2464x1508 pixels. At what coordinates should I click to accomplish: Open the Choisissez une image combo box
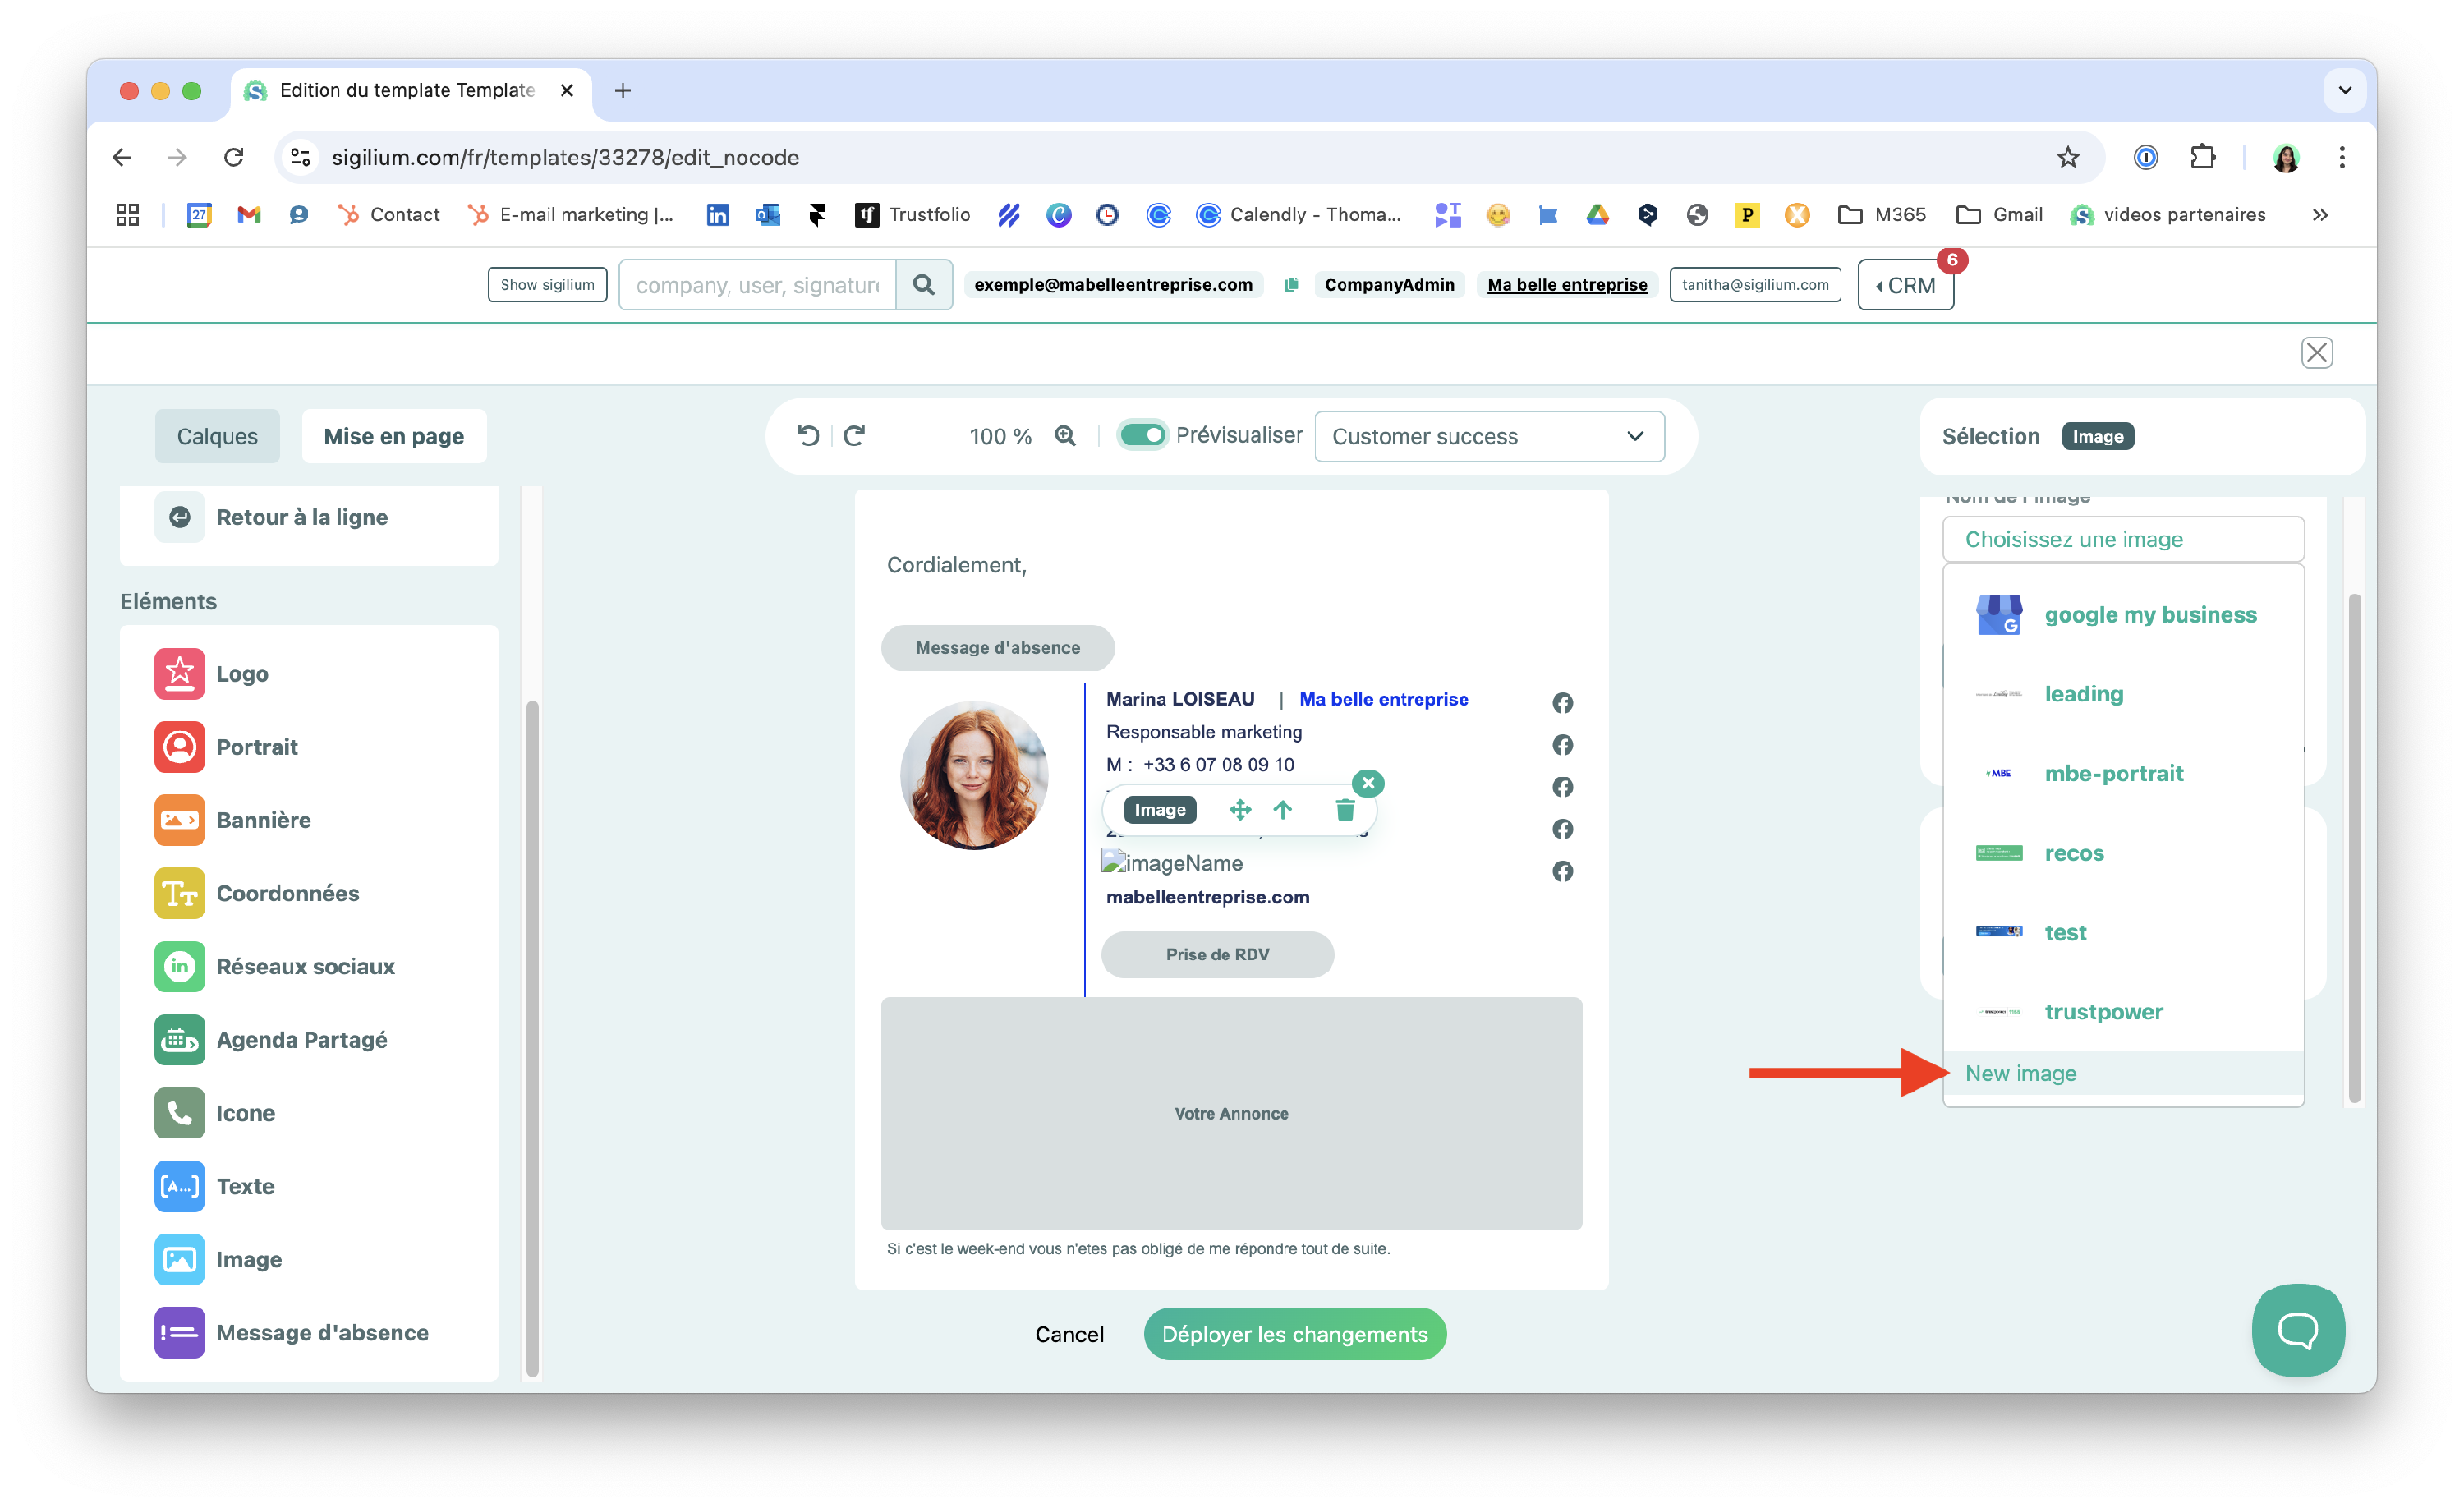(2122, 540)
